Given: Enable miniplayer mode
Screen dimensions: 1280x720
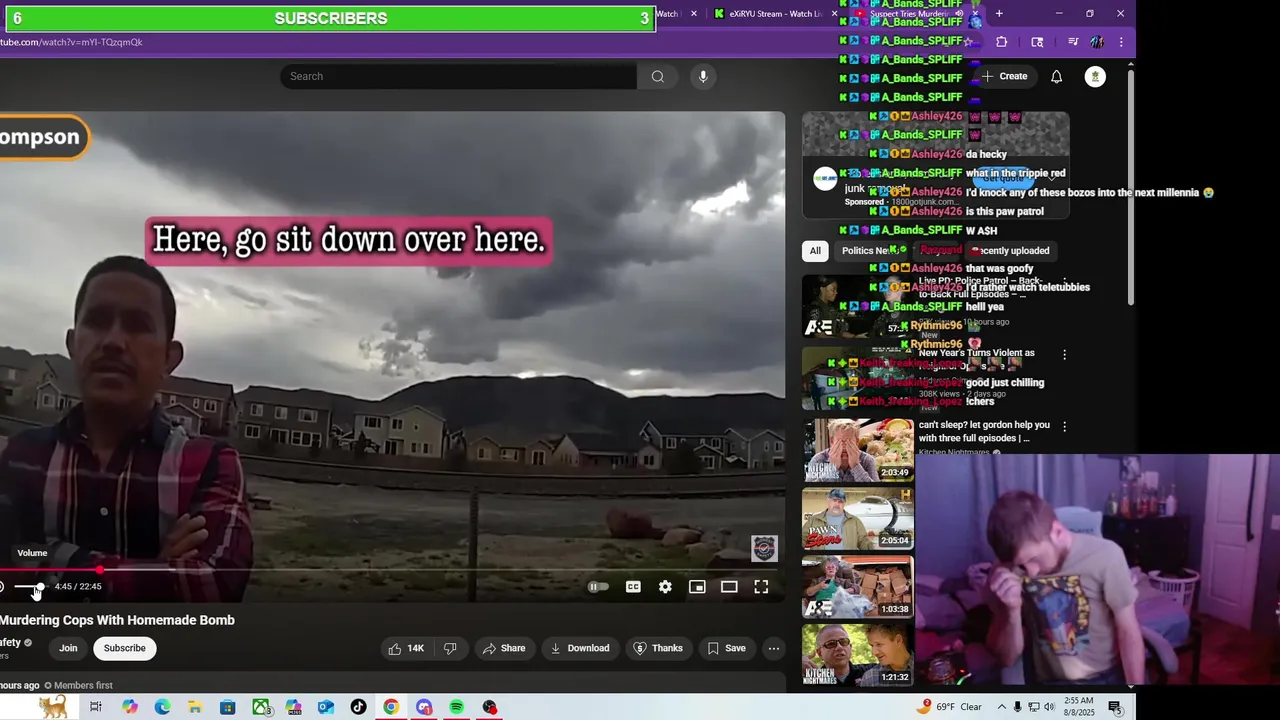Looking at the screenshot, I should 697,587.
